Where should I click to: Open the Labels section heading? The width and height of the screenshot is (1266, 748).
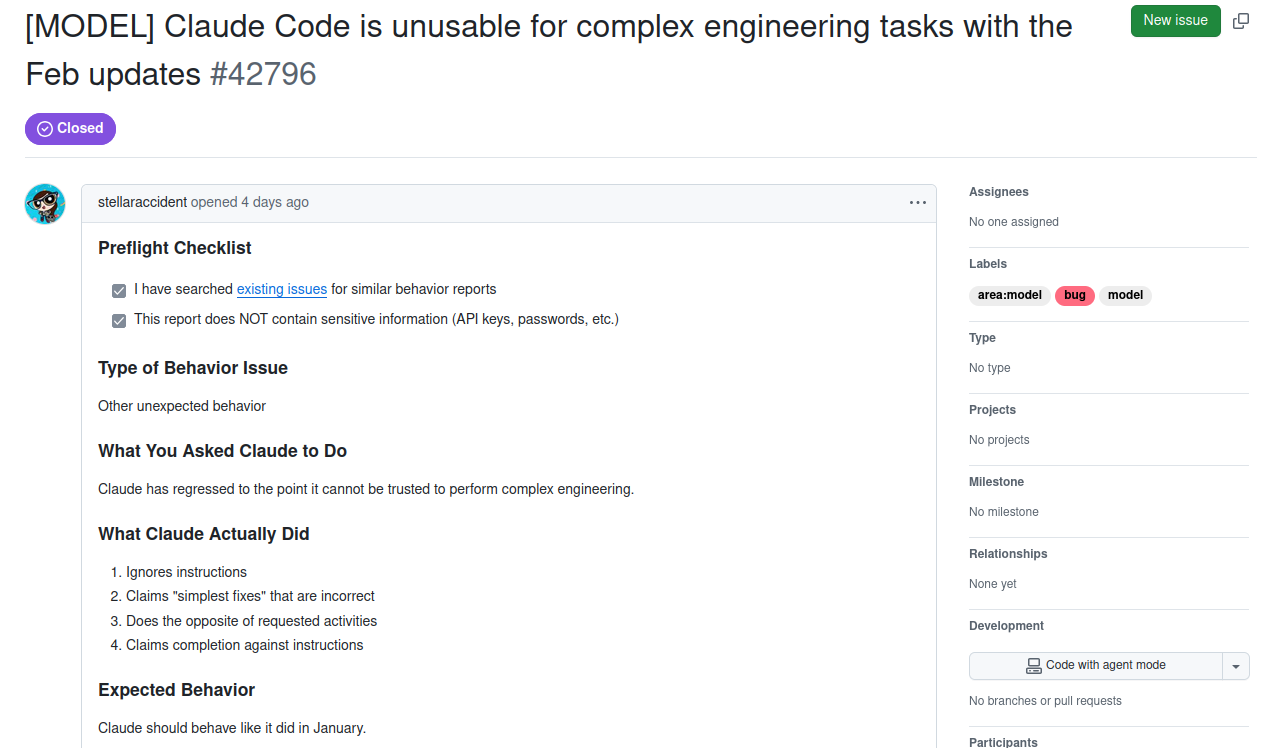pyautogui.click(x=988, y=264)
